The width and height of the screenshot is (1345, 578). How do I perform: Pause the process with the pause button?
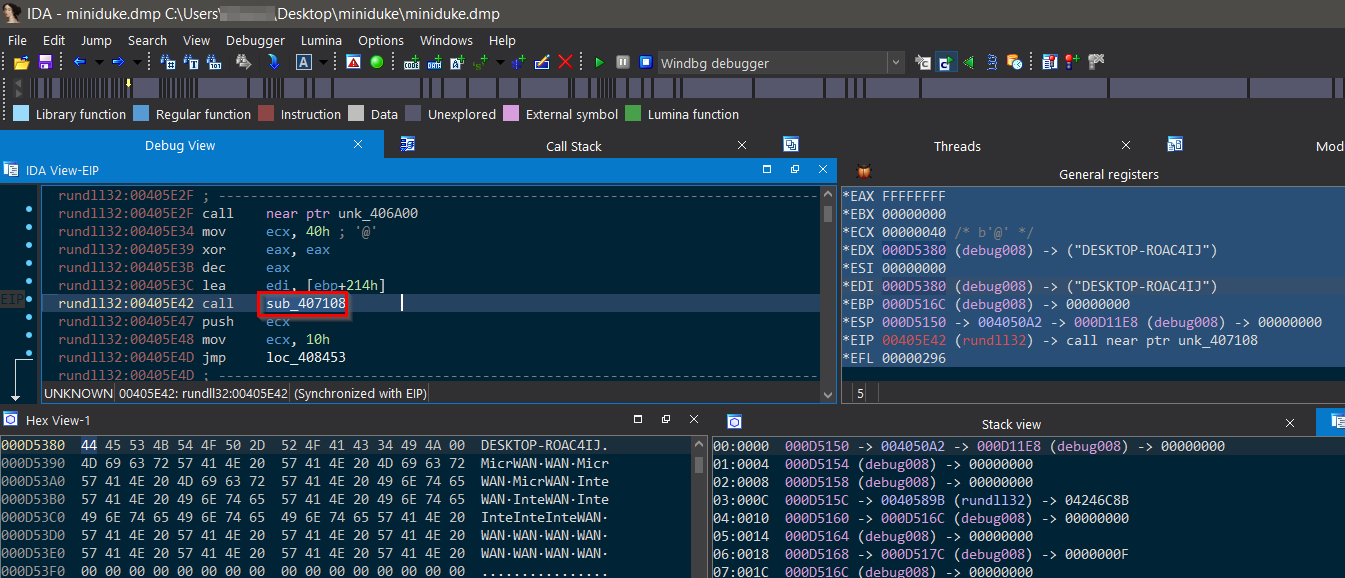[x=623, y=62]
